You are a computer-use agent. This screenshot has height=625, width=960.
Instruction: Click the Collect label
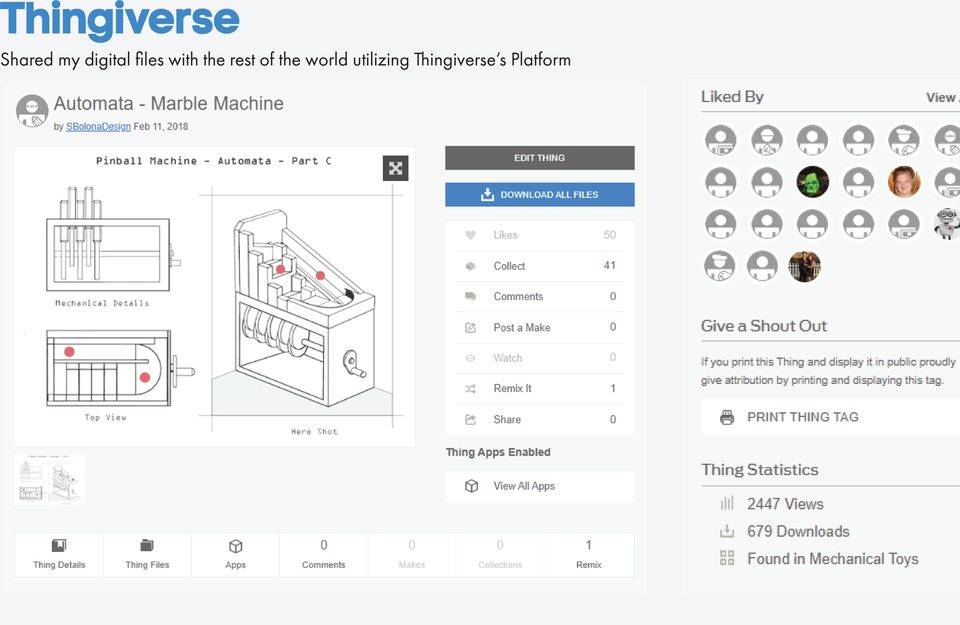509,266
